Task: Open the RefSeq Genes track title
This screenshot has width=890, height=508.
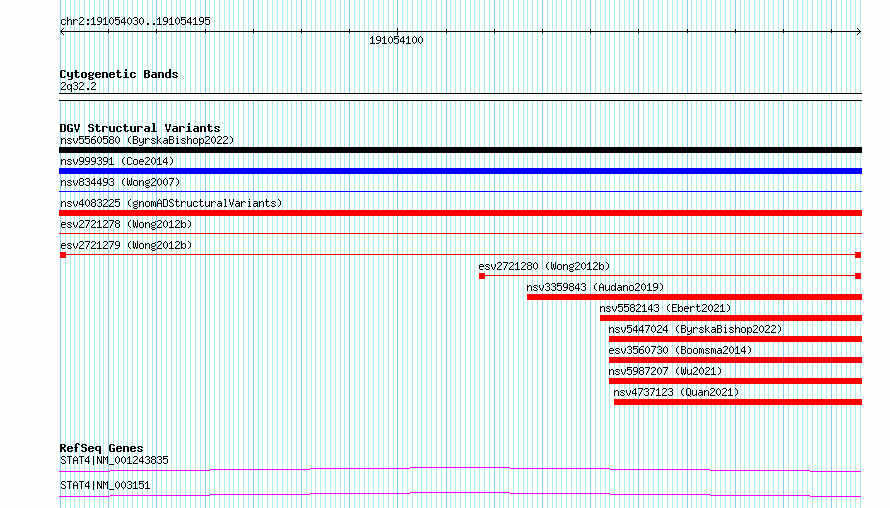Action: [102, 448]
